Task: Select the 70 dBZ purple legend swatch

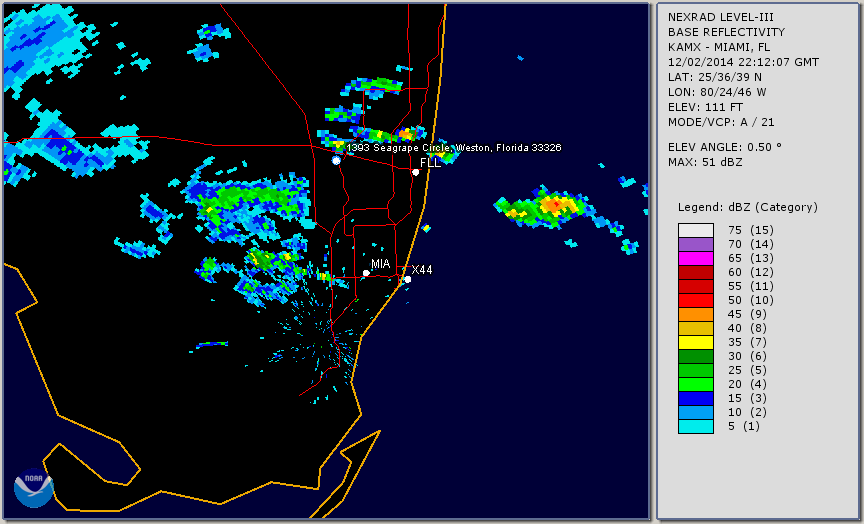Action: coord(696,244)
